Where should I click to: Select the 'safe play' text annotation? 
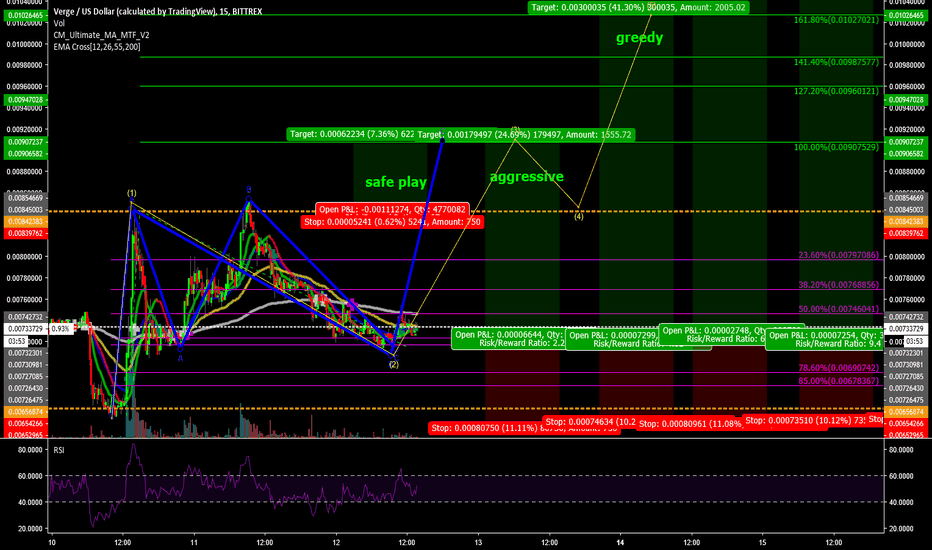click(x=396, y=182)
